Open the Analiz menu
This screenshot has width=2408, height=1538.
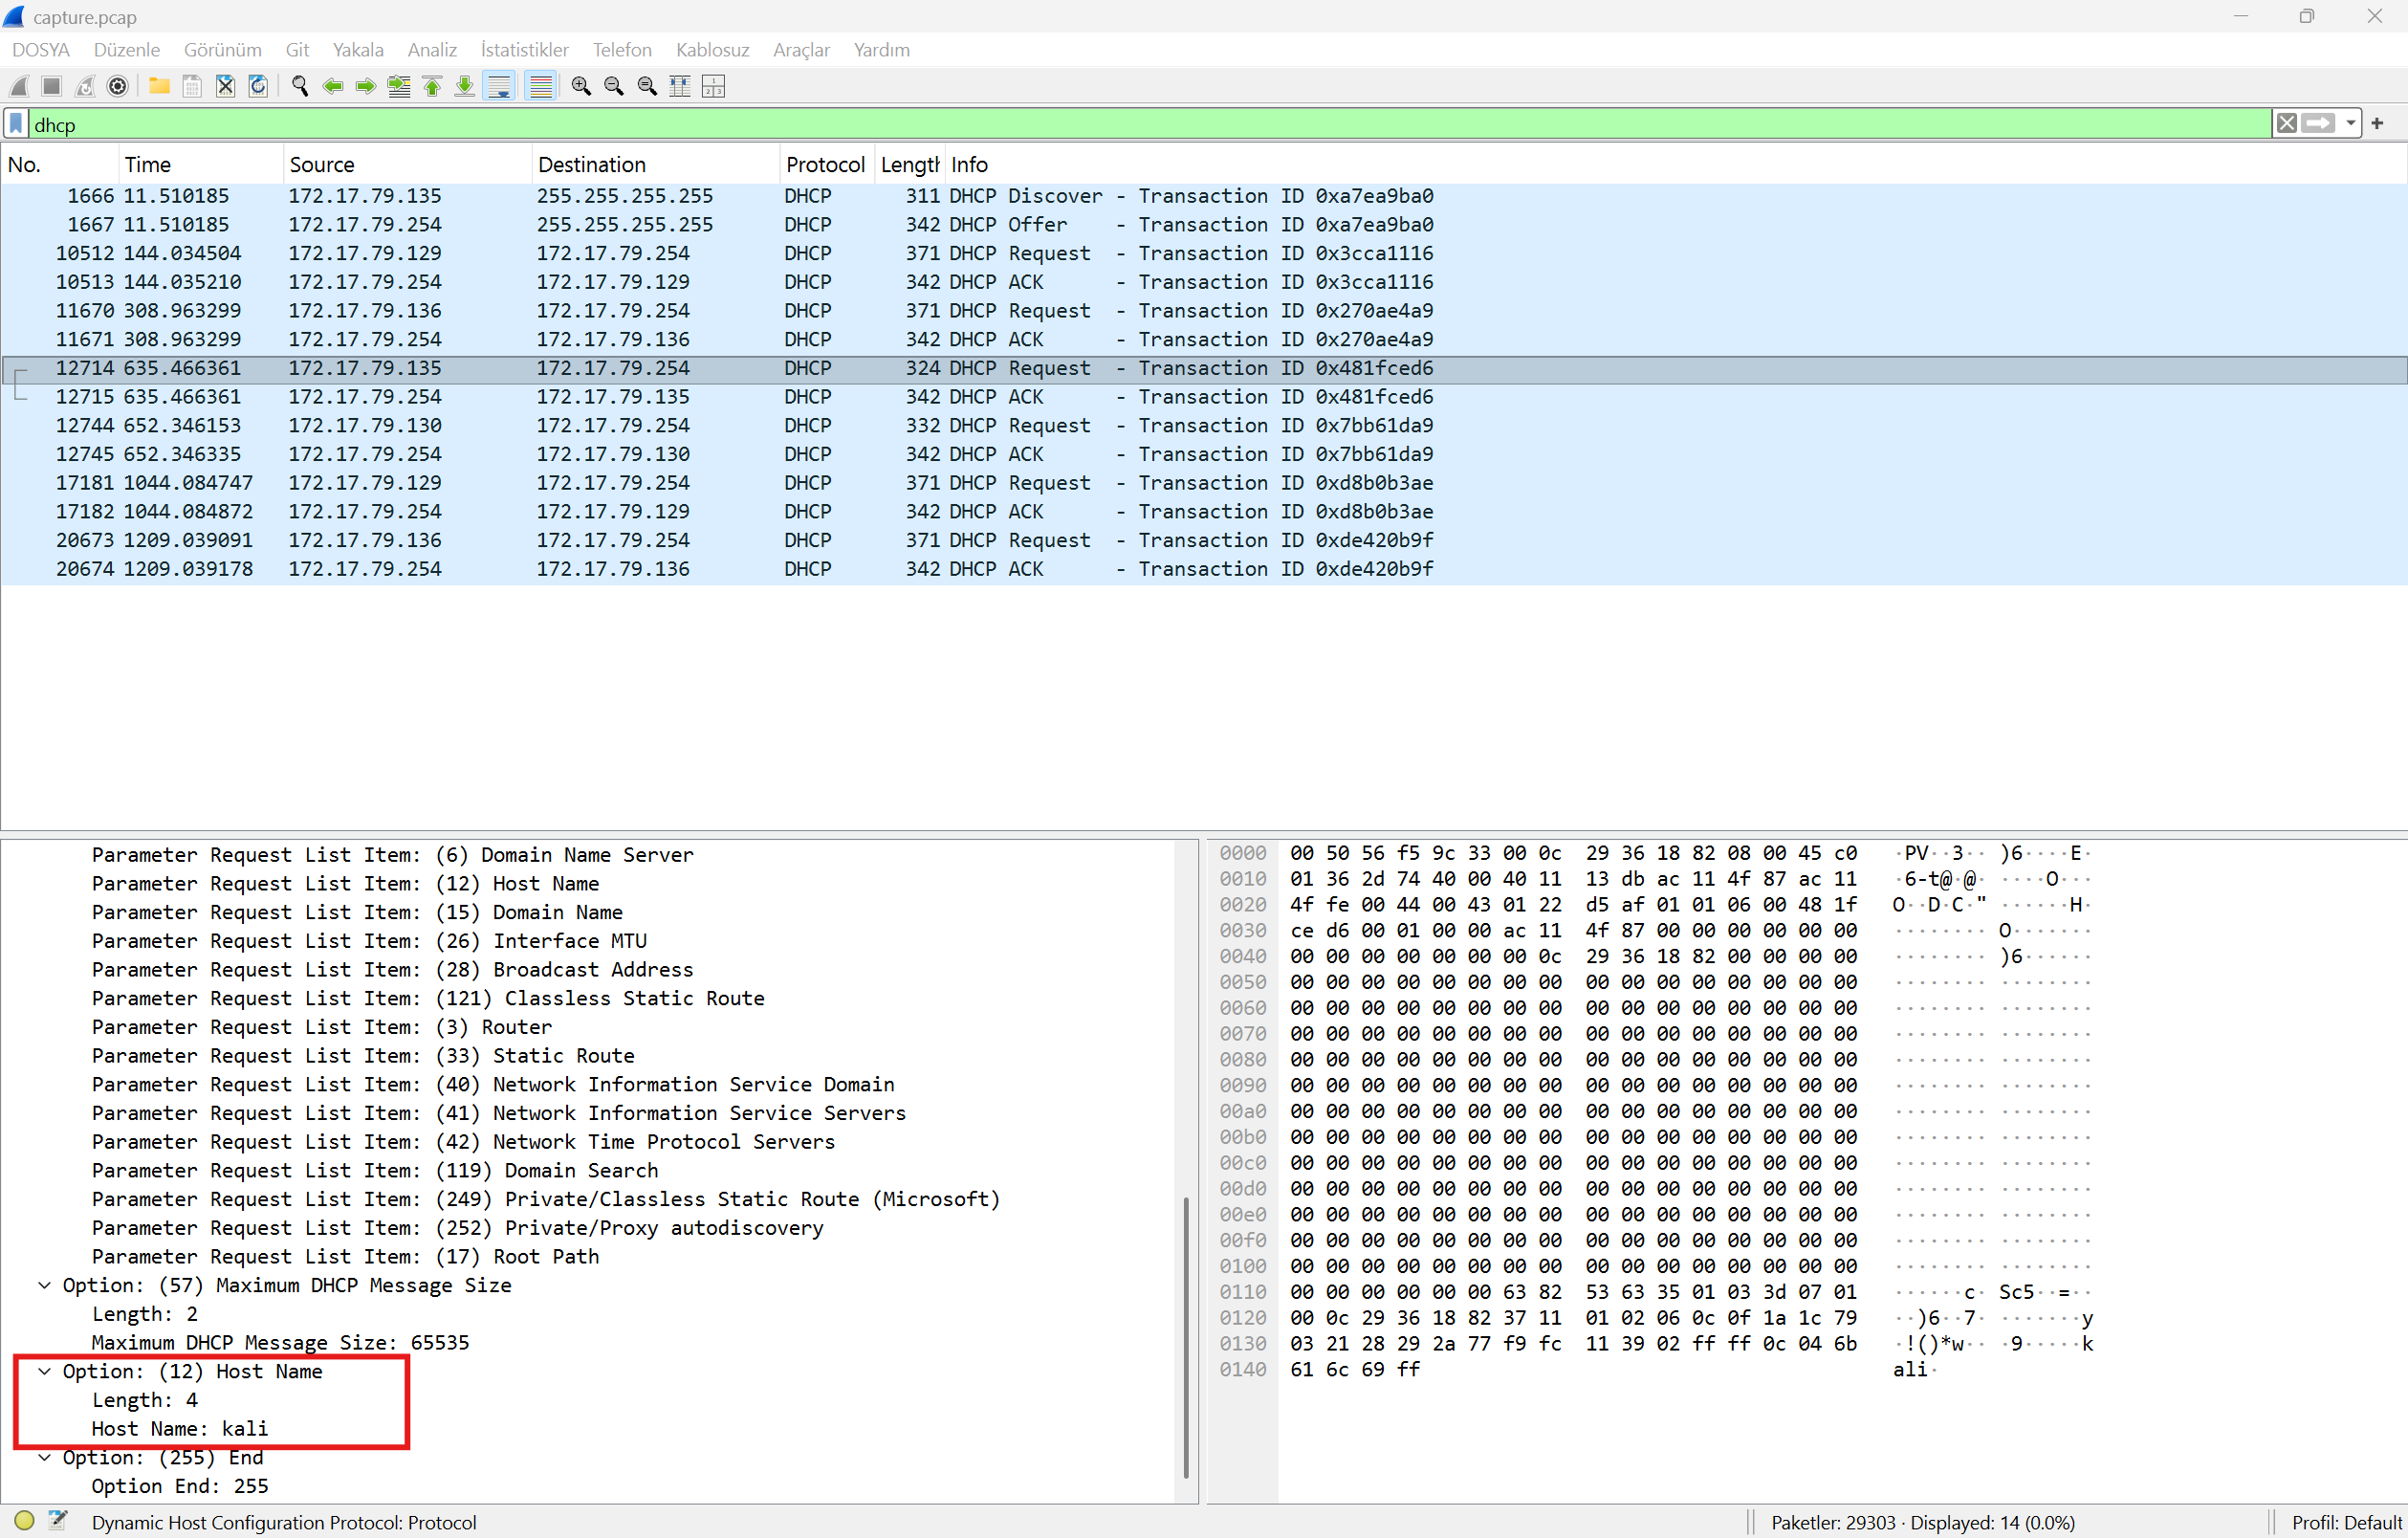tap(431, 50)
